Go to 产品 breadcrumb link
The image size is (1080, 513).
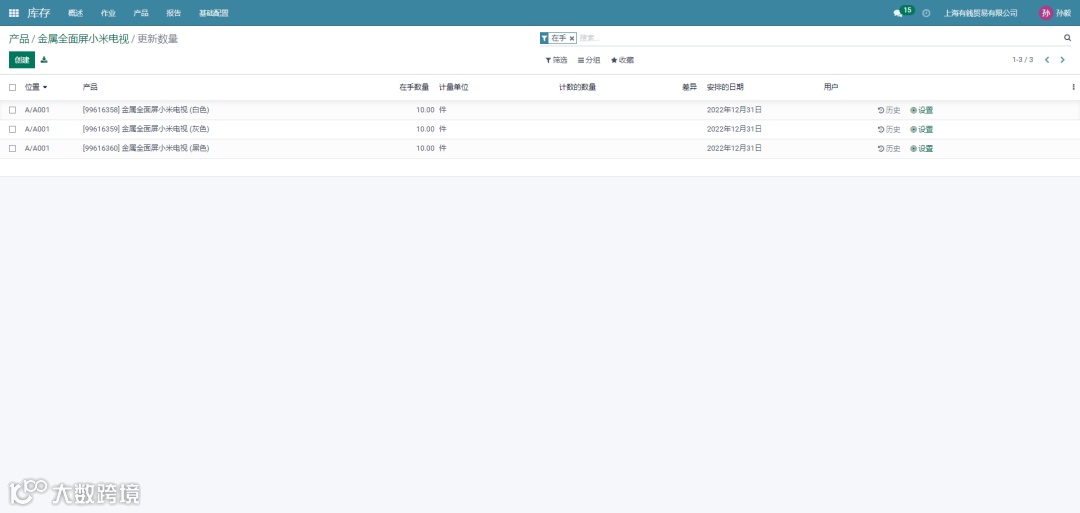click(19, 39)
